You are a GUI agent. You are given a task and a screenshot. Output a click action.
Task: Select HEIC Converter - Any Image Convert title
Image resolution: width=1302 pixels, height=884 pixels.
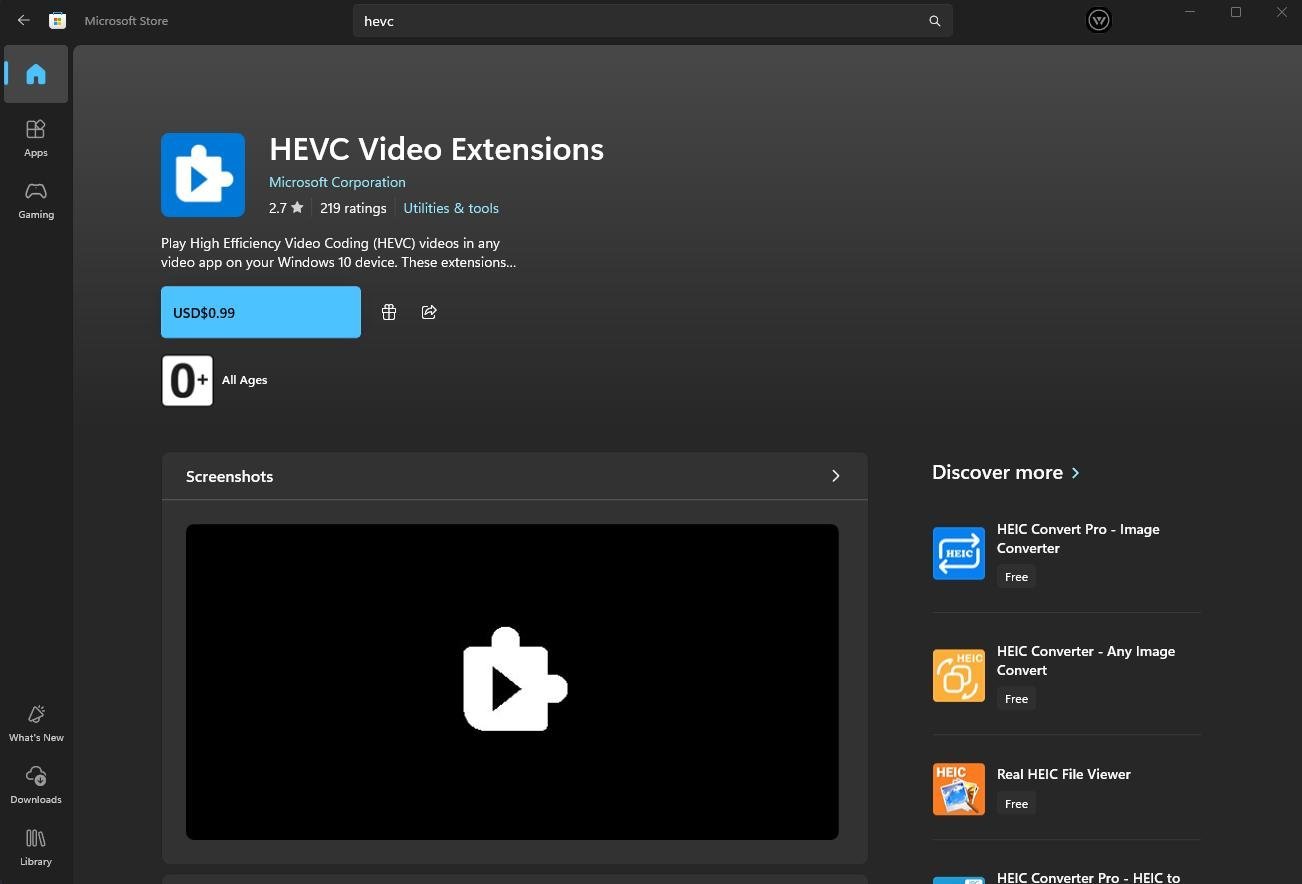point(1086,661)
